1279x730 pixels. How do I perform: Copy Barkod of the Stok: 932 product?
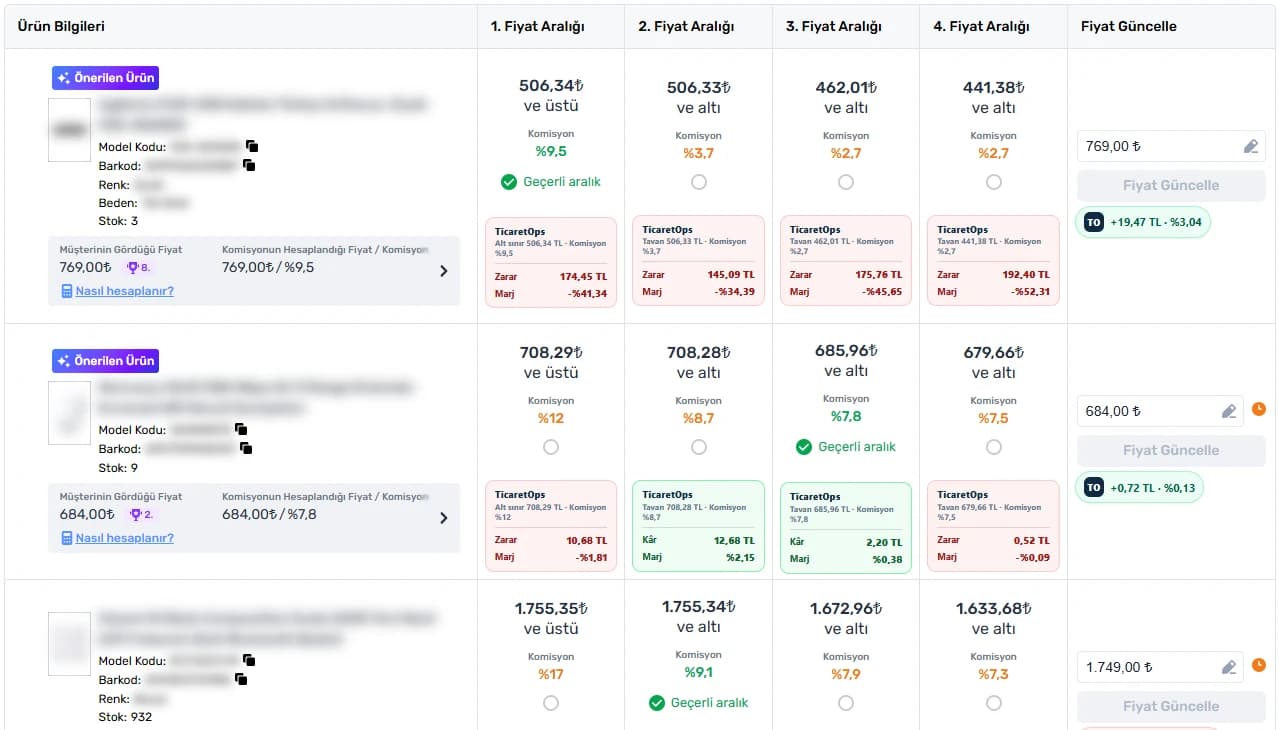(241, 680)
